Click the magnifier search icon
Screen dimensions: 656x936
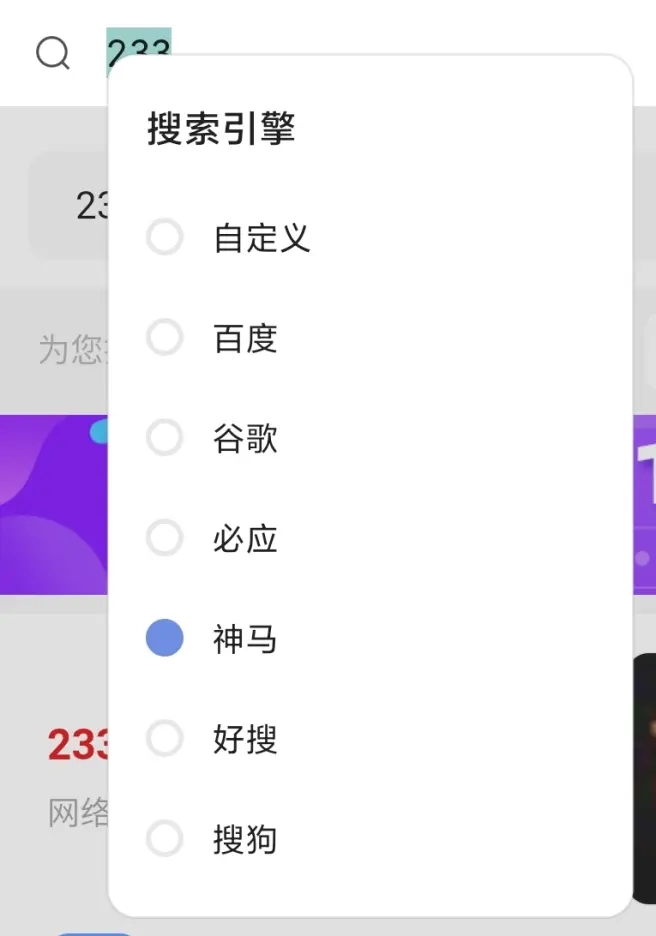[x=53, y=53]
